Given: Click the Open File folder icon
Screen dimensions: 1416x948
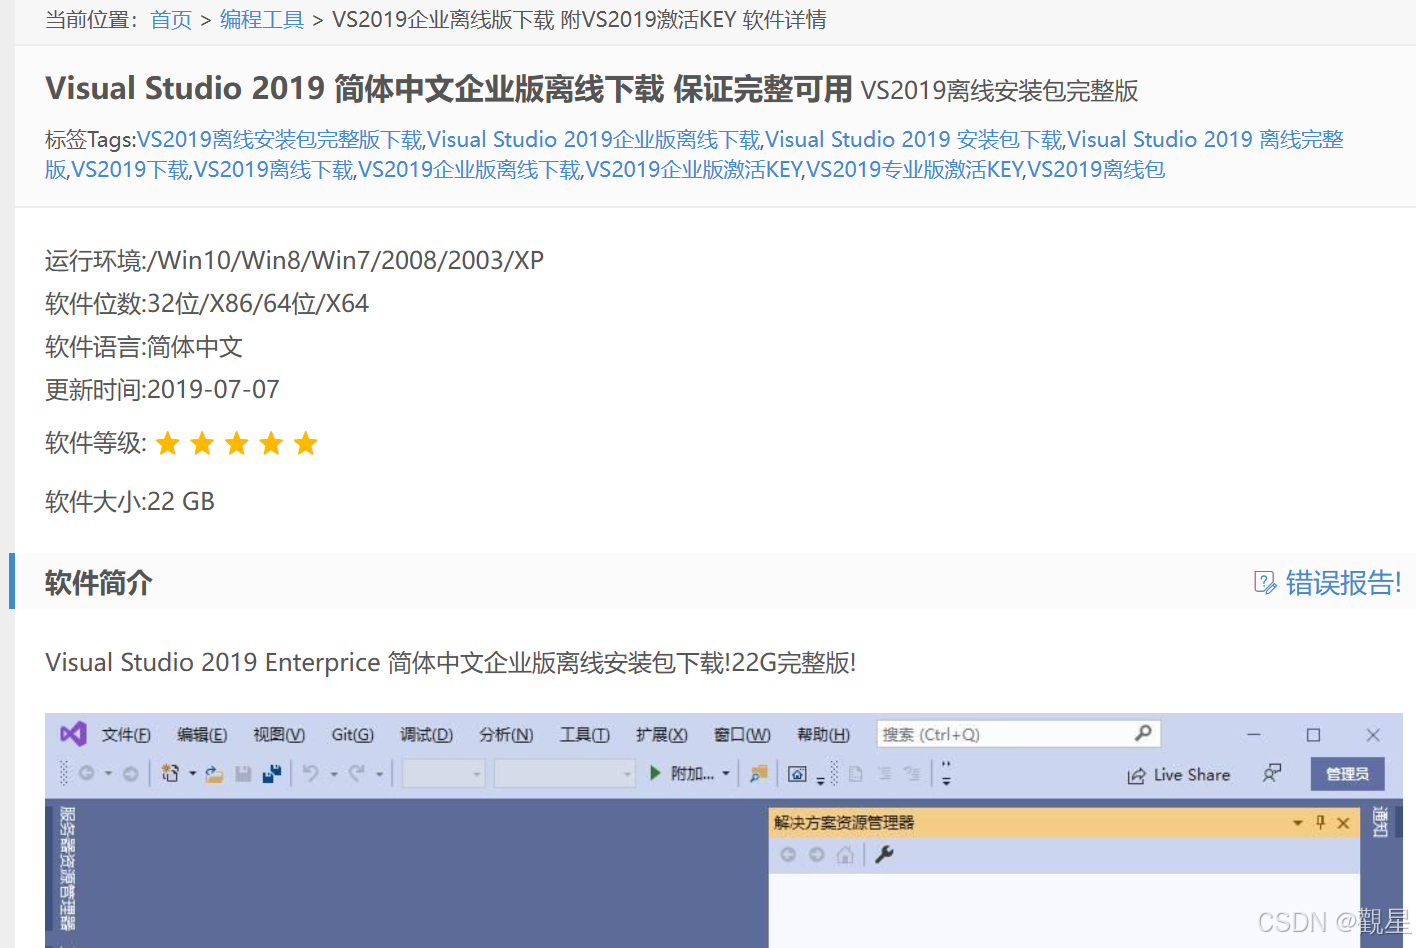Looking at the screenshot, I should (214, 773).
